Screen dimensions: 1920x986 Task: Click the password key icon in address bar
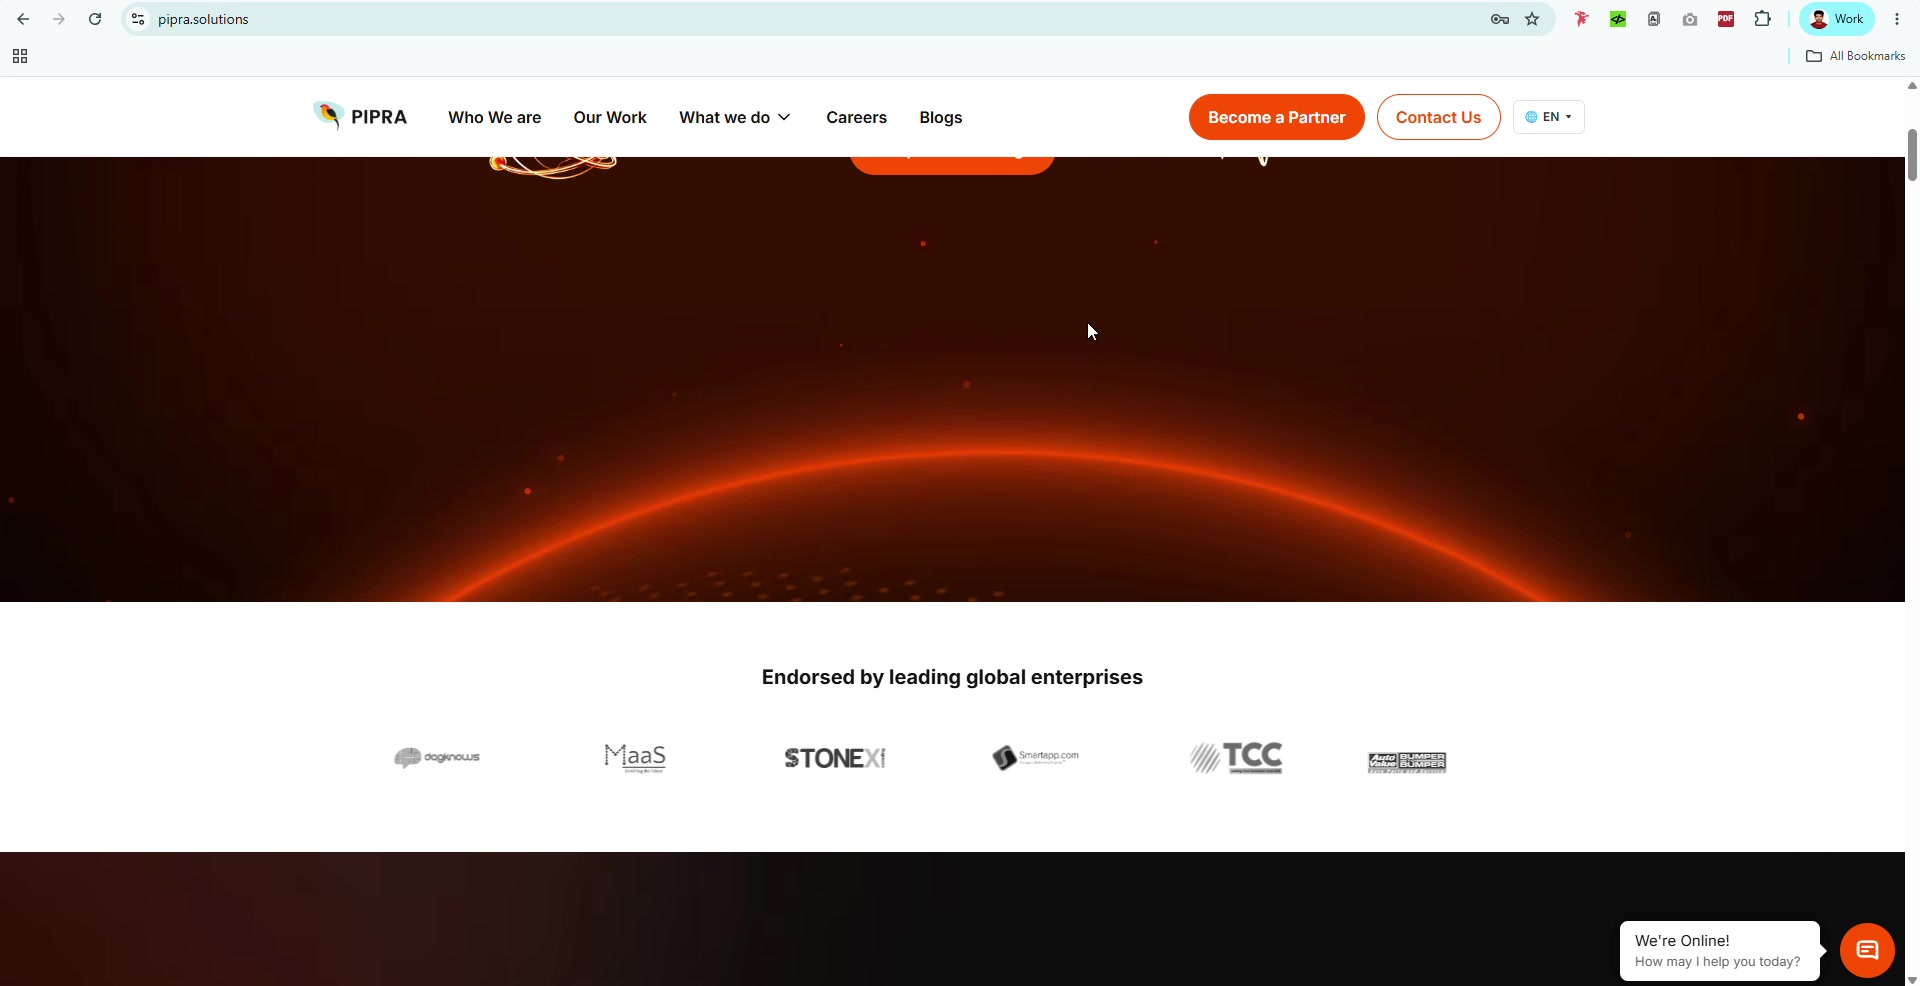pos(1499,19)
